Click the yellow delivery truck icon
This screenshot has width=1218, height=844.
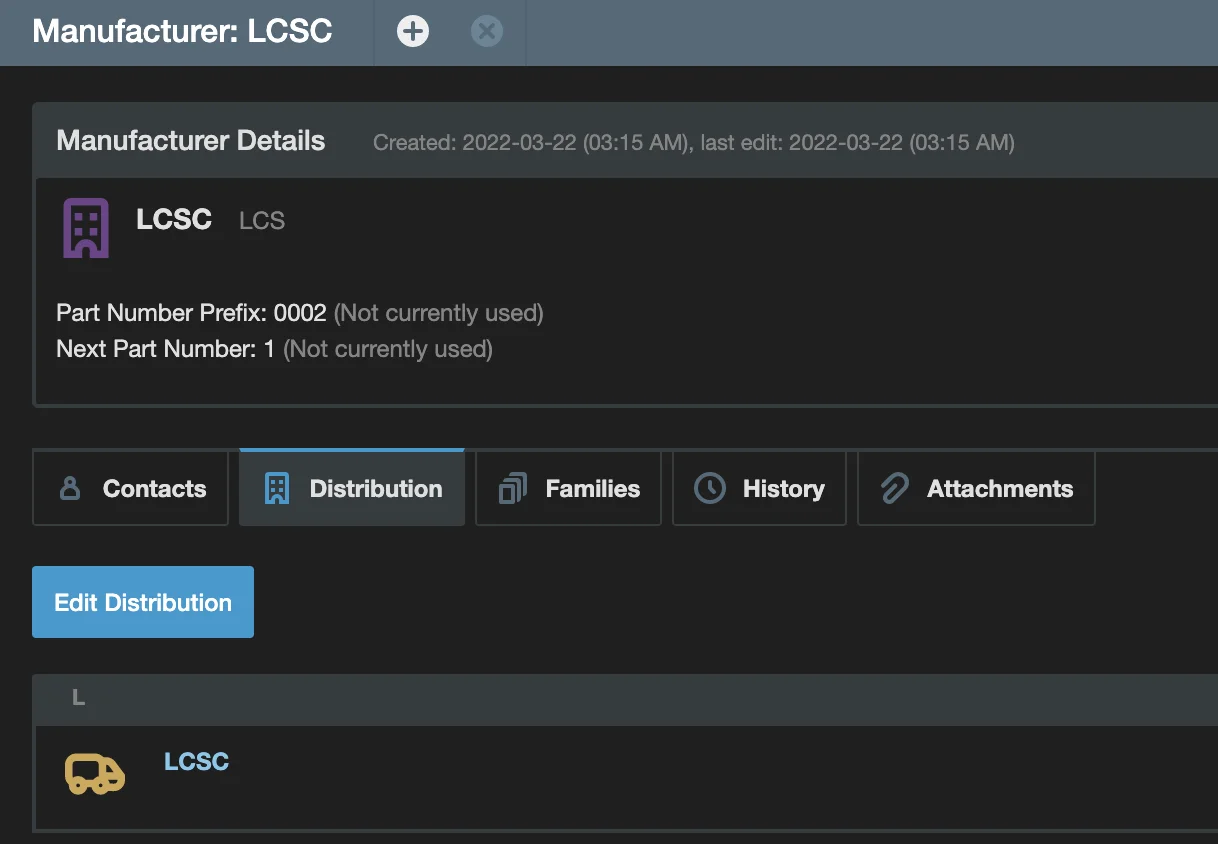pyautogui.click(x=95, y=774)
